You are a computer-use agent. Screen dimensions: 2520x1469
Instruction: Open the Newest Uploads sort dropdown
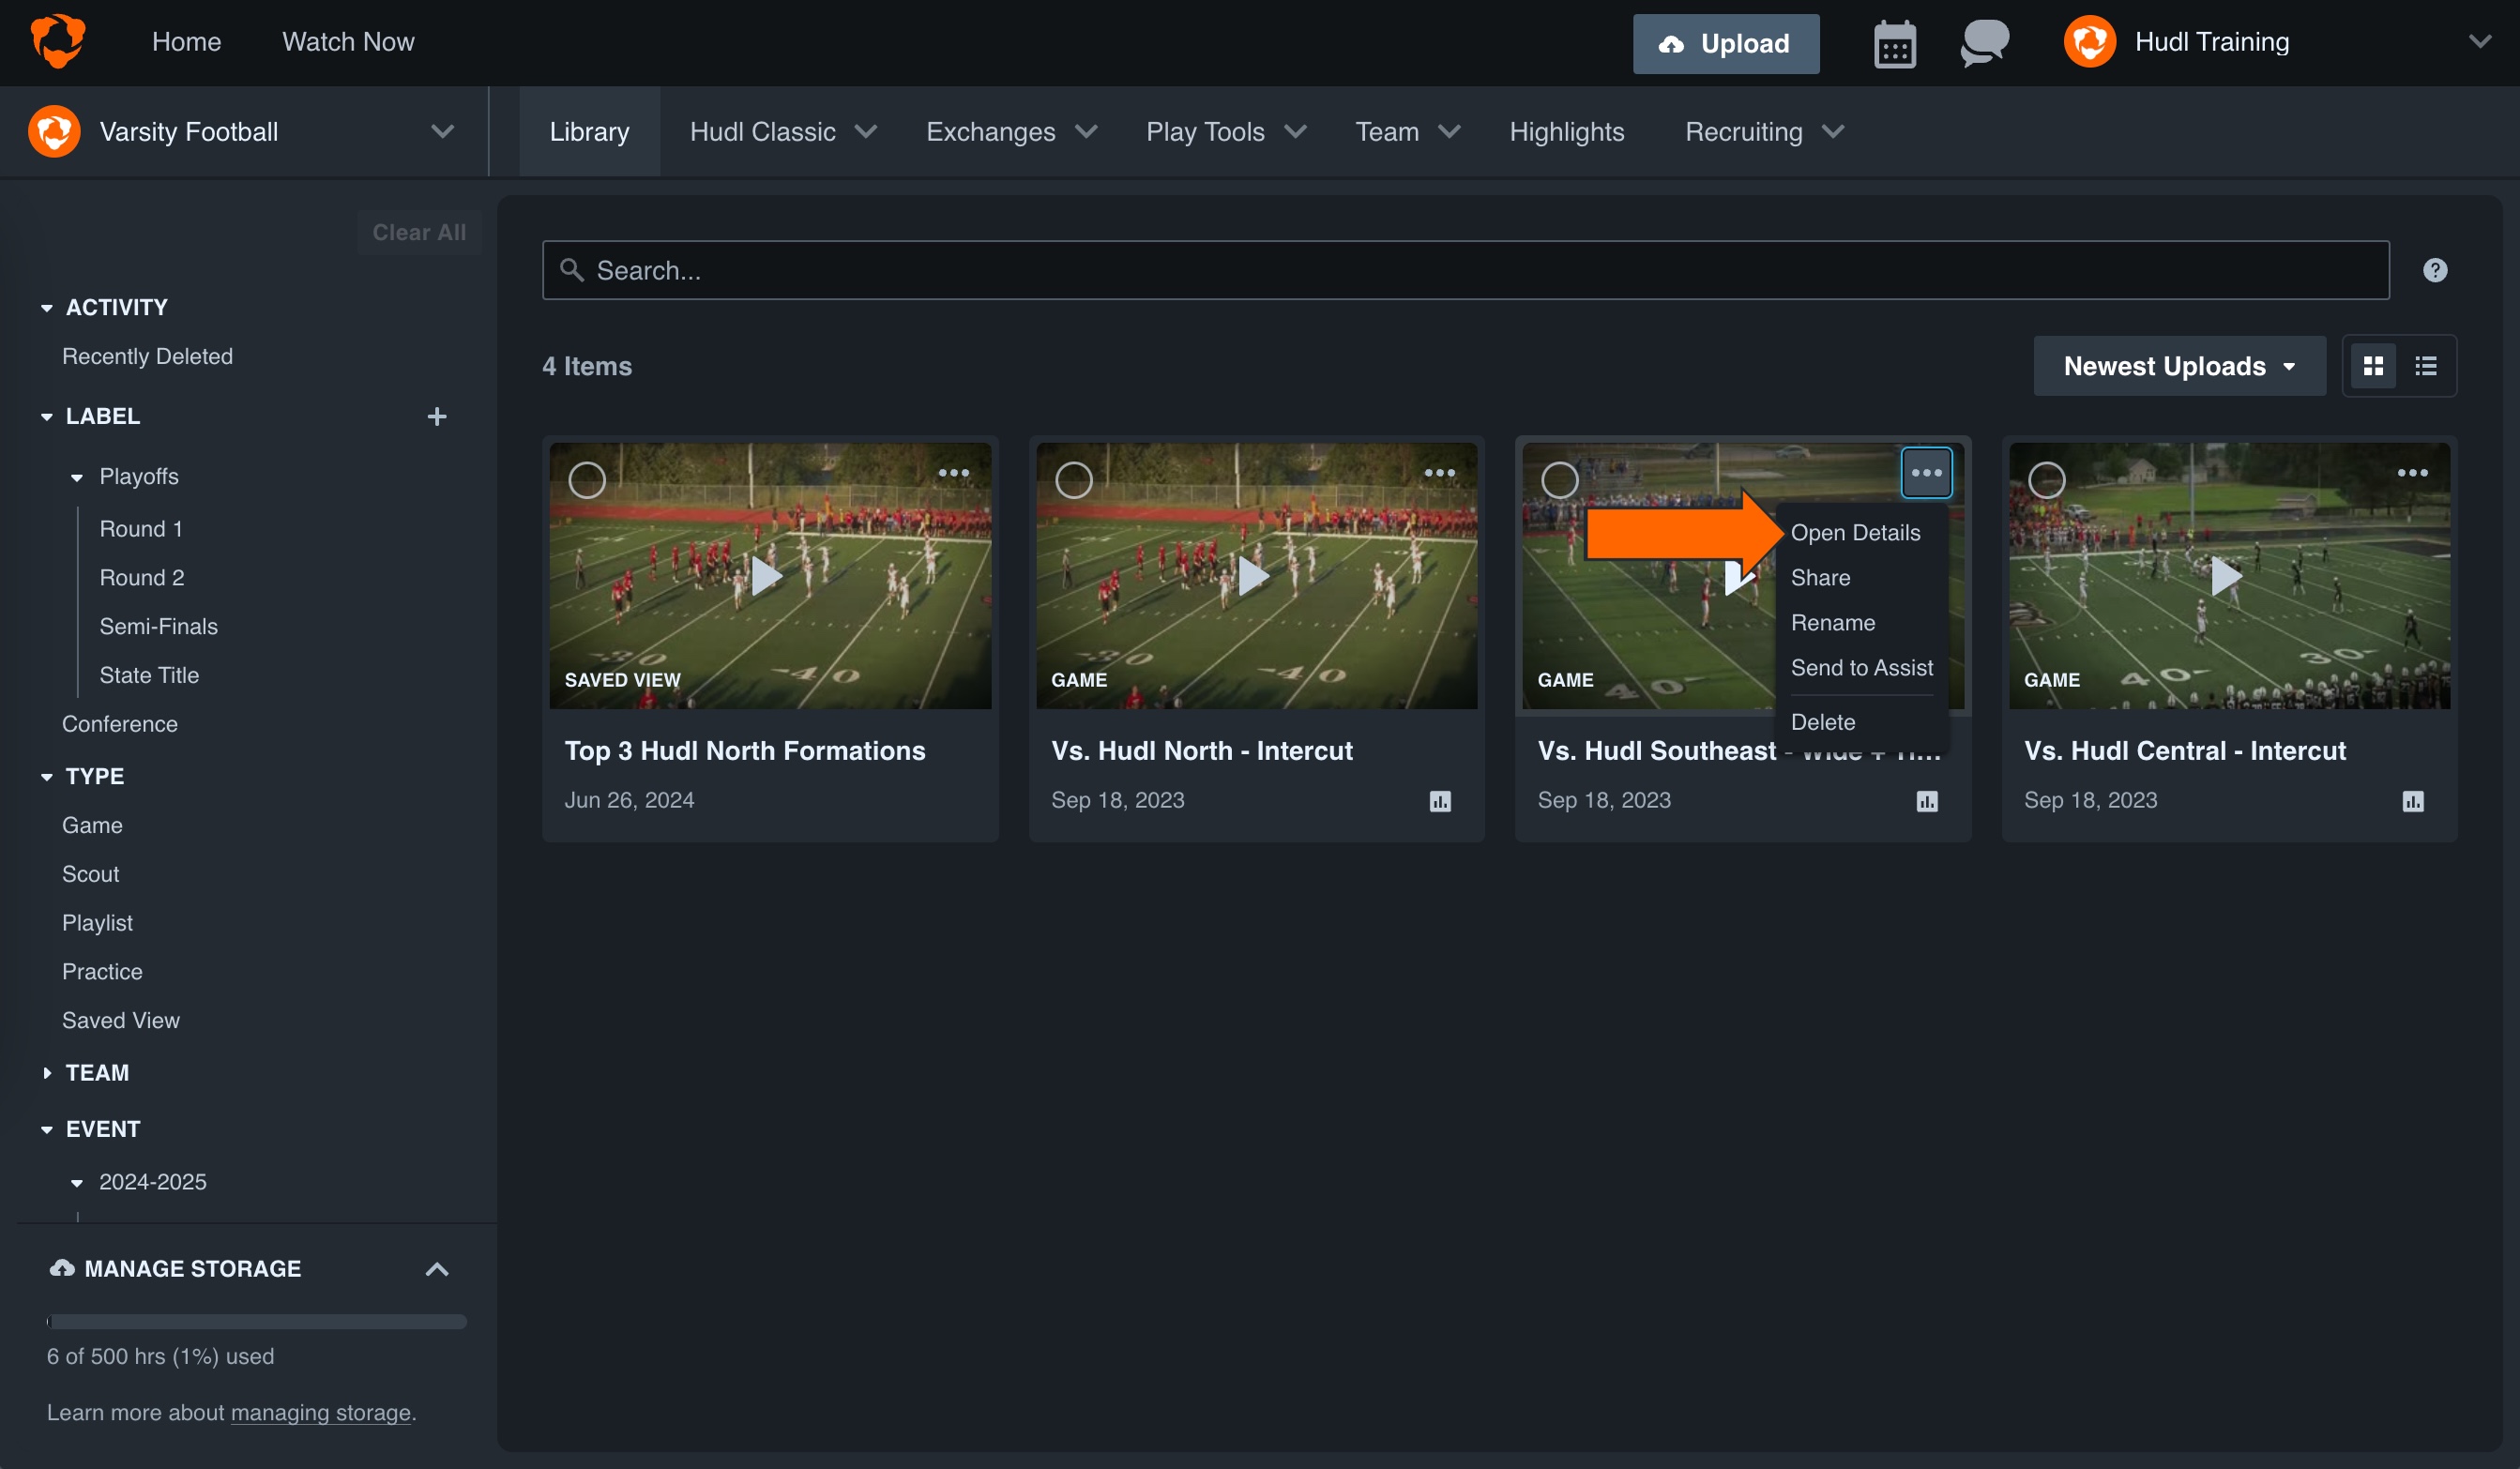tap(2179, 366)
